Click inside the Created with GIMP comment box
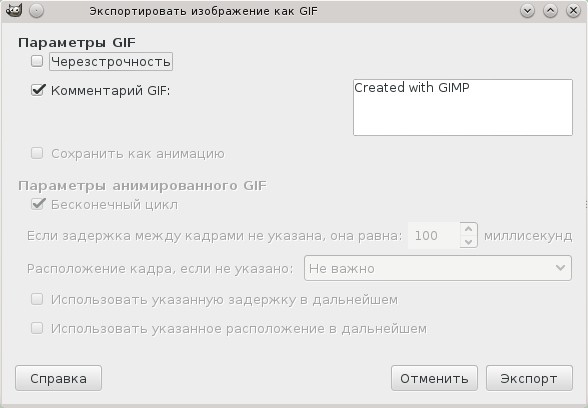Image resolution: width=588 pixels, height=408 pixels. click(463, 107)
